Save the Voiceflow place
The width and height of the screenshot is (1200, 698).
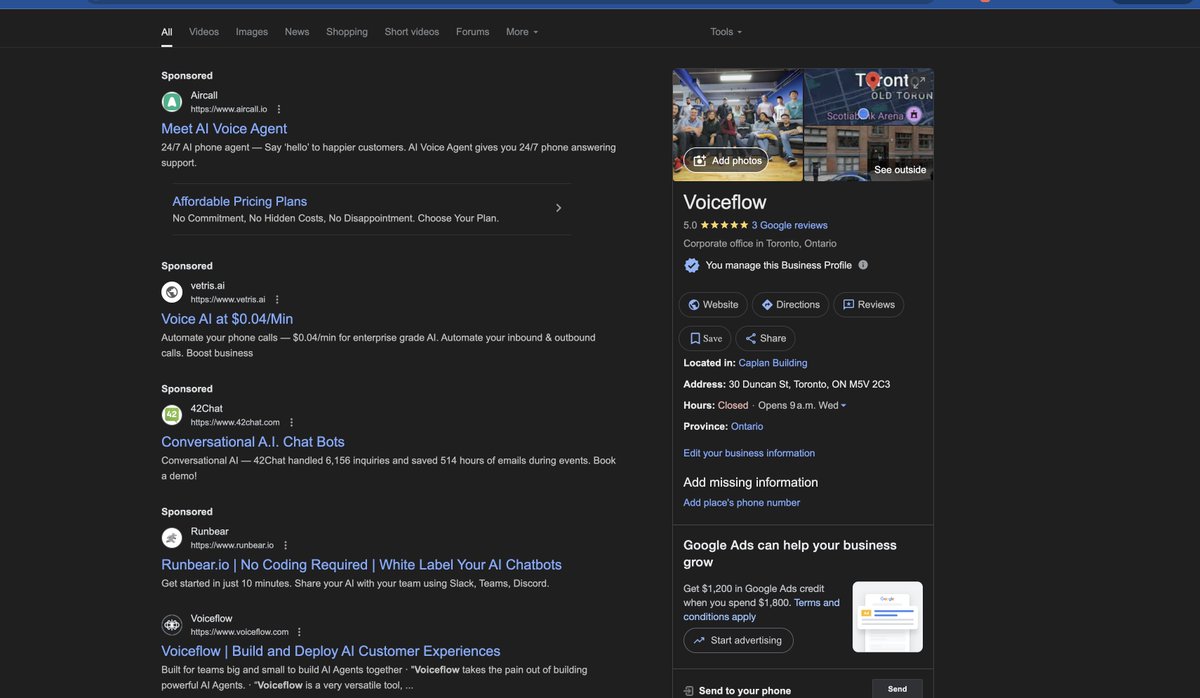click(x=705, y=338)
